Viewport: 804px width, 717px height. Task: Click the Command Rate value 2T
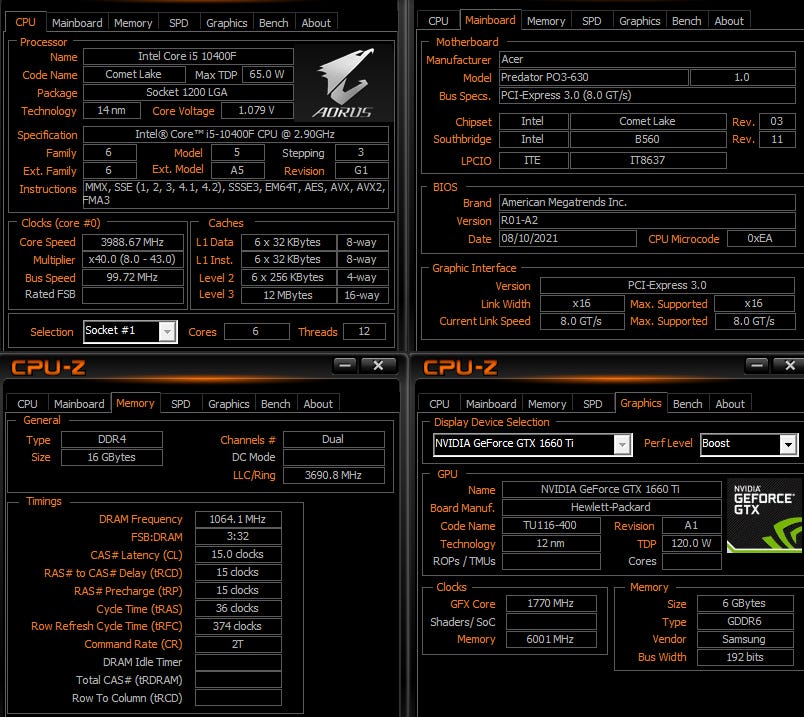238,644
